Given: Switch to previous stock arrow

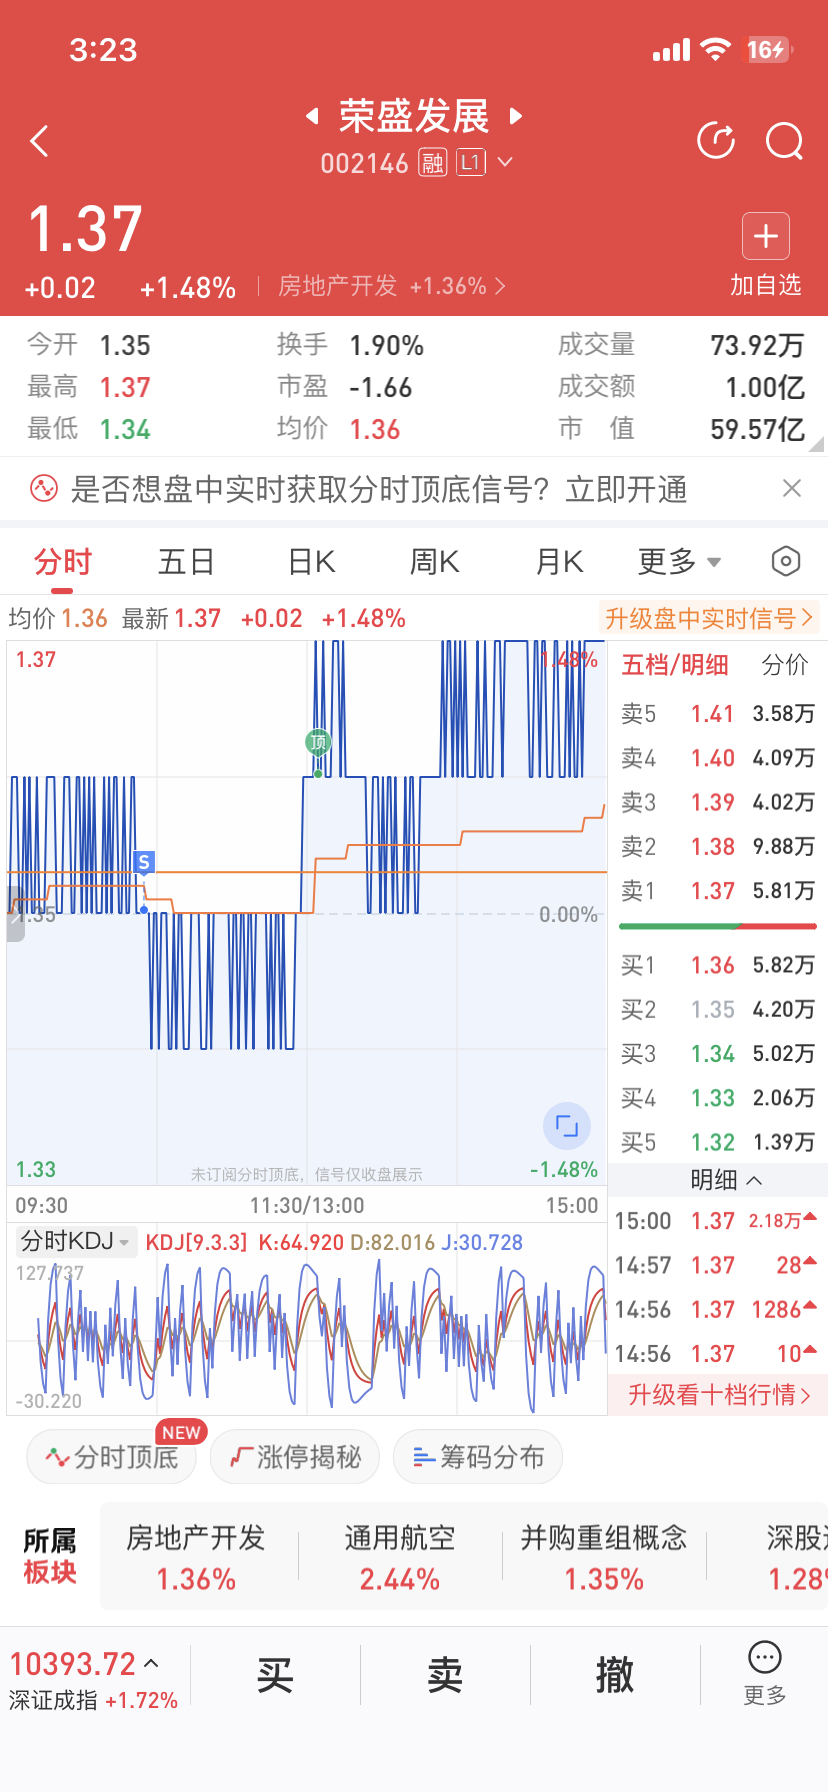Looking at the screenshot, I should pos(312,116).
